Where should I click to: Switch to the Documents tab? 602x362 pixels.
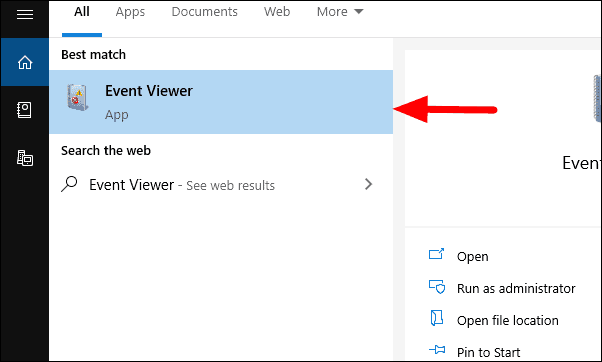(x=205, y=12)
